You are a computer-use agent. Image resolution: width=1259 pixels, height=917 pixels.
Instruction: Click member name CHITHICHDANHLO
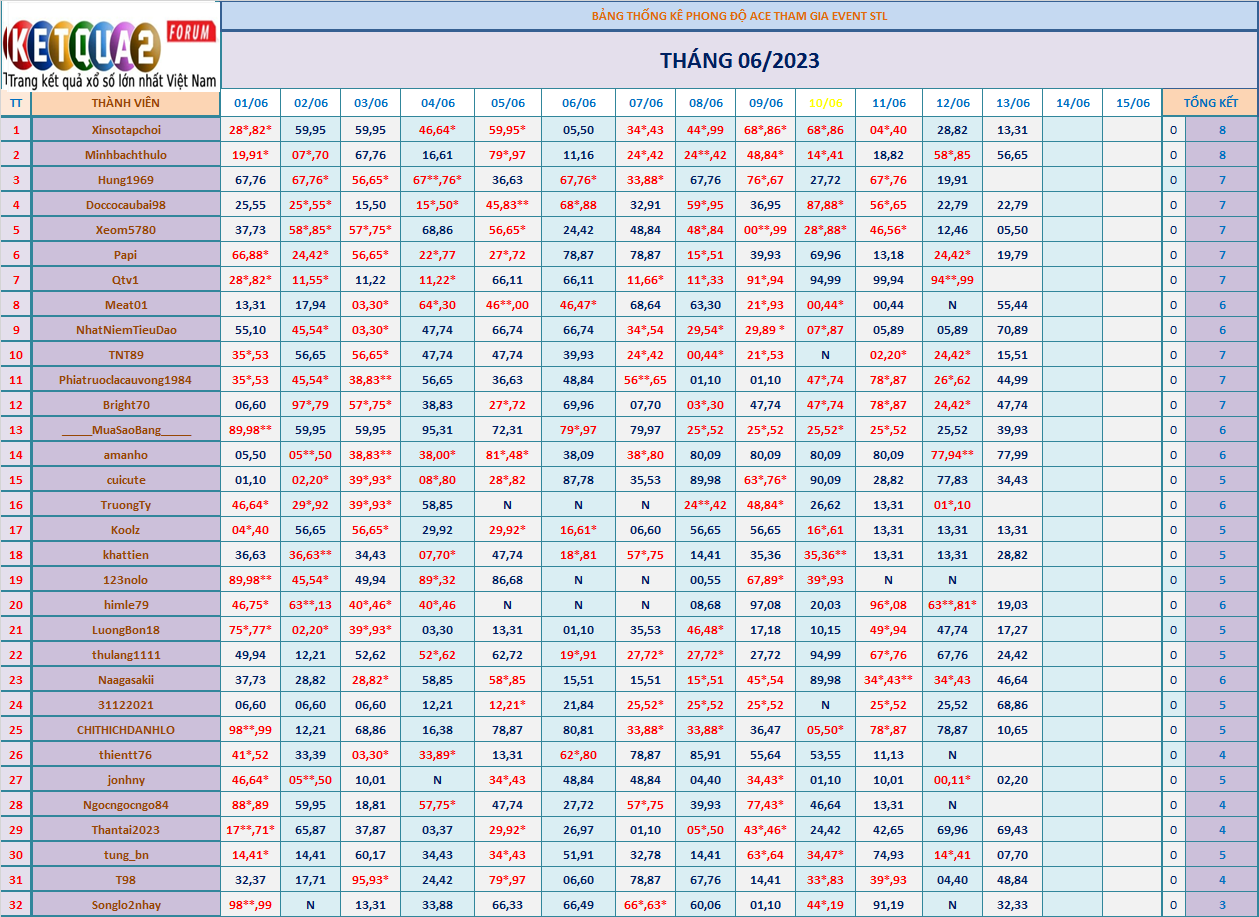pyautogui.click(x=125, y=730)
